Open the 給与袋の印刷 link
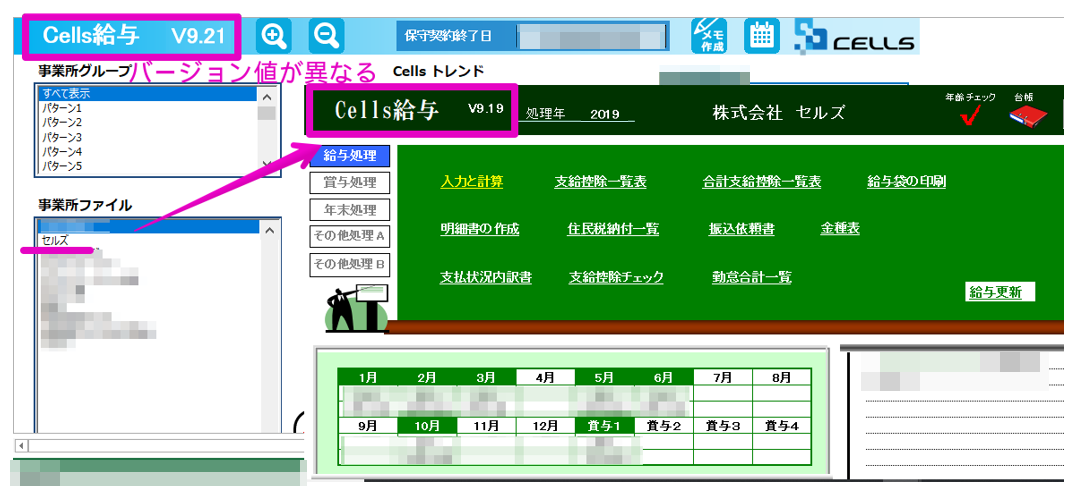 [x=907, y=182]
